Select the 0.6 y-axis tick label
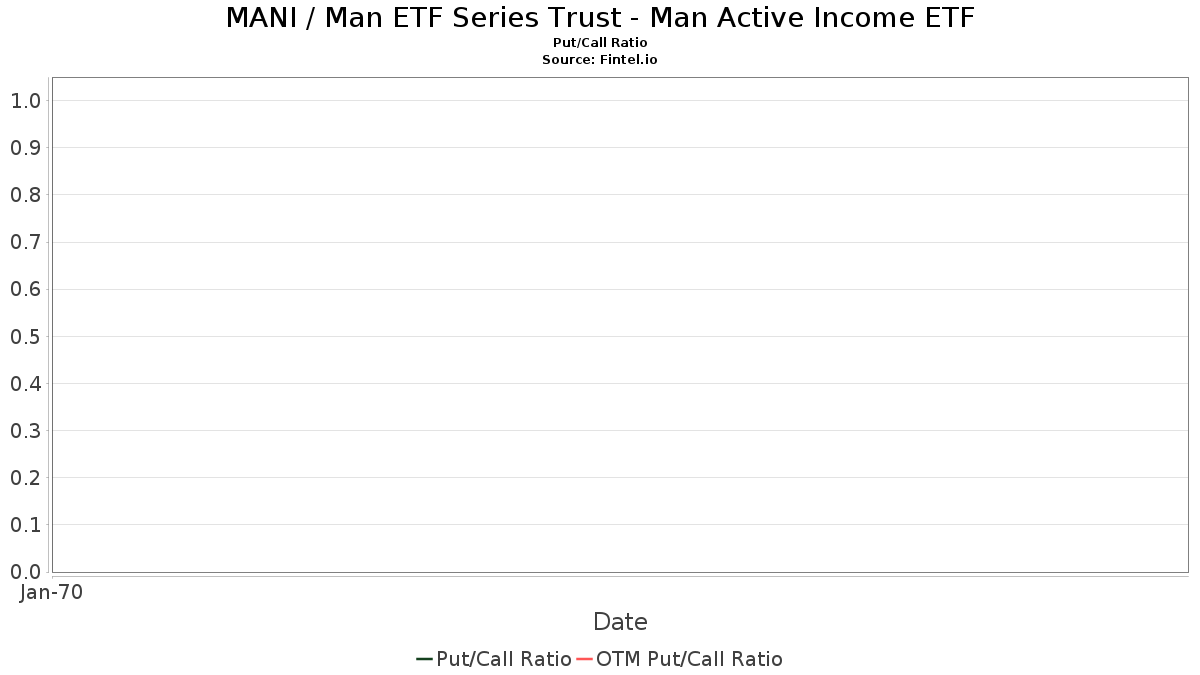Image resolution: width=1200 pixels, height=675 pixels. [x=25, y=289]
